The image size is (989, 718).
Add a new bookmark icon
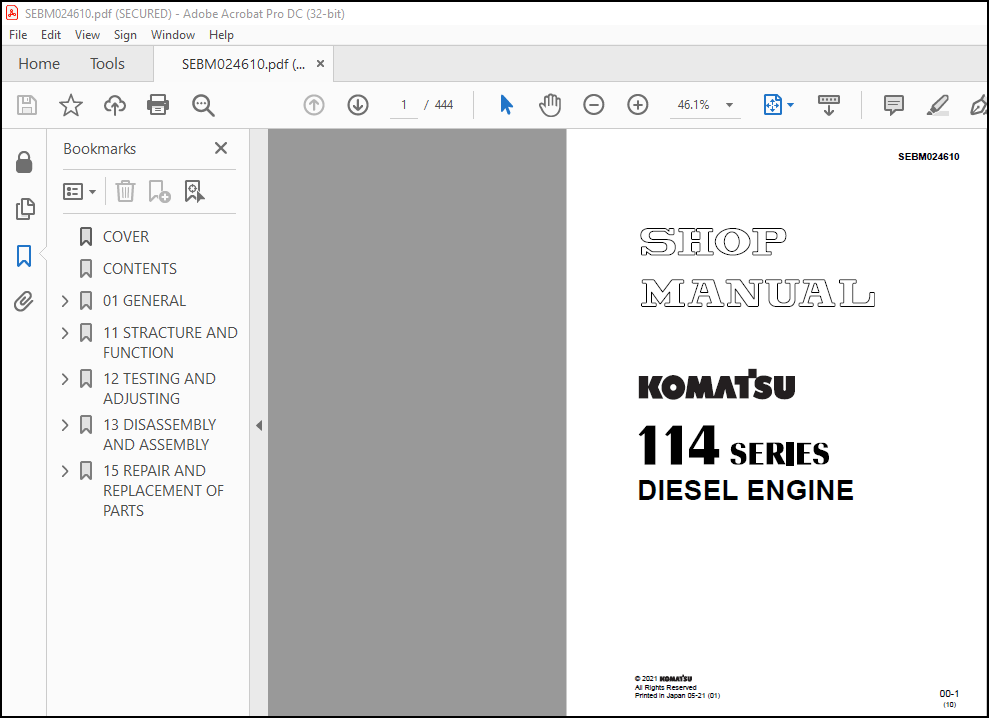point(159,191)
